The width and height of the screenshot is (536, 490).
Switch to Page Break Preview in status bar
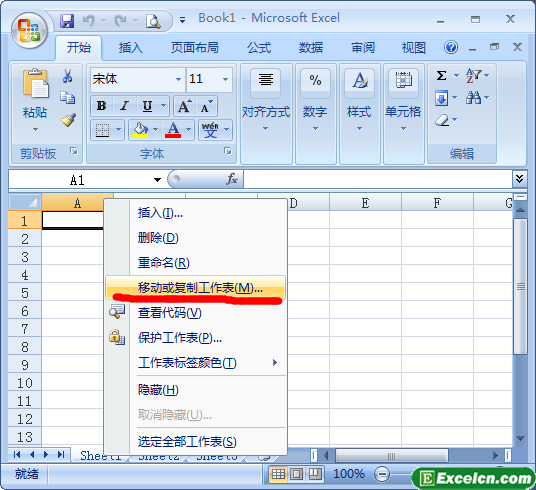(315, 474)
